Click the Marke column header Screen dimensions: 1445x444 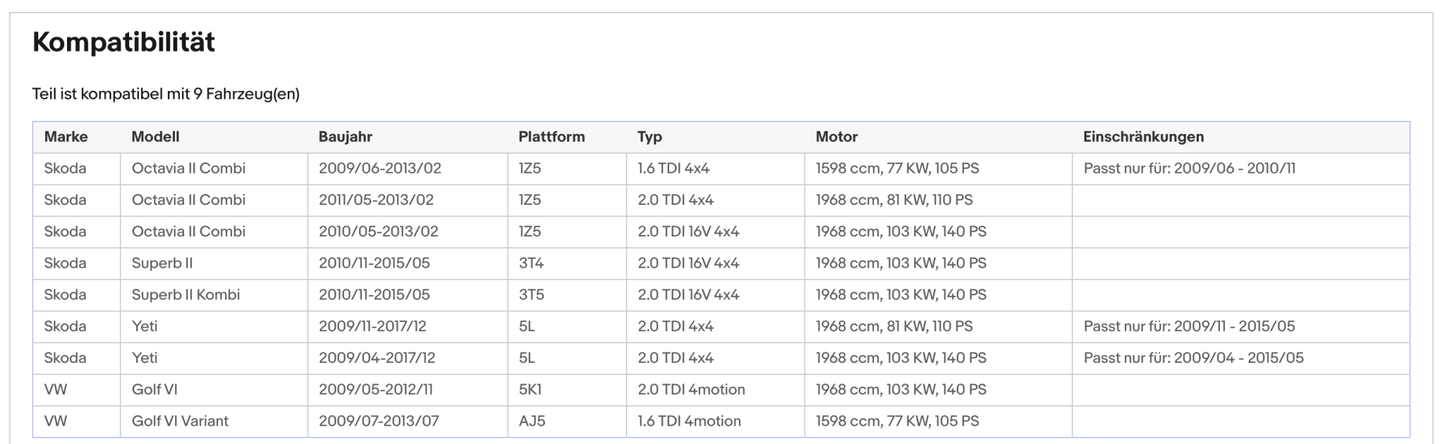tap(66, 137)
